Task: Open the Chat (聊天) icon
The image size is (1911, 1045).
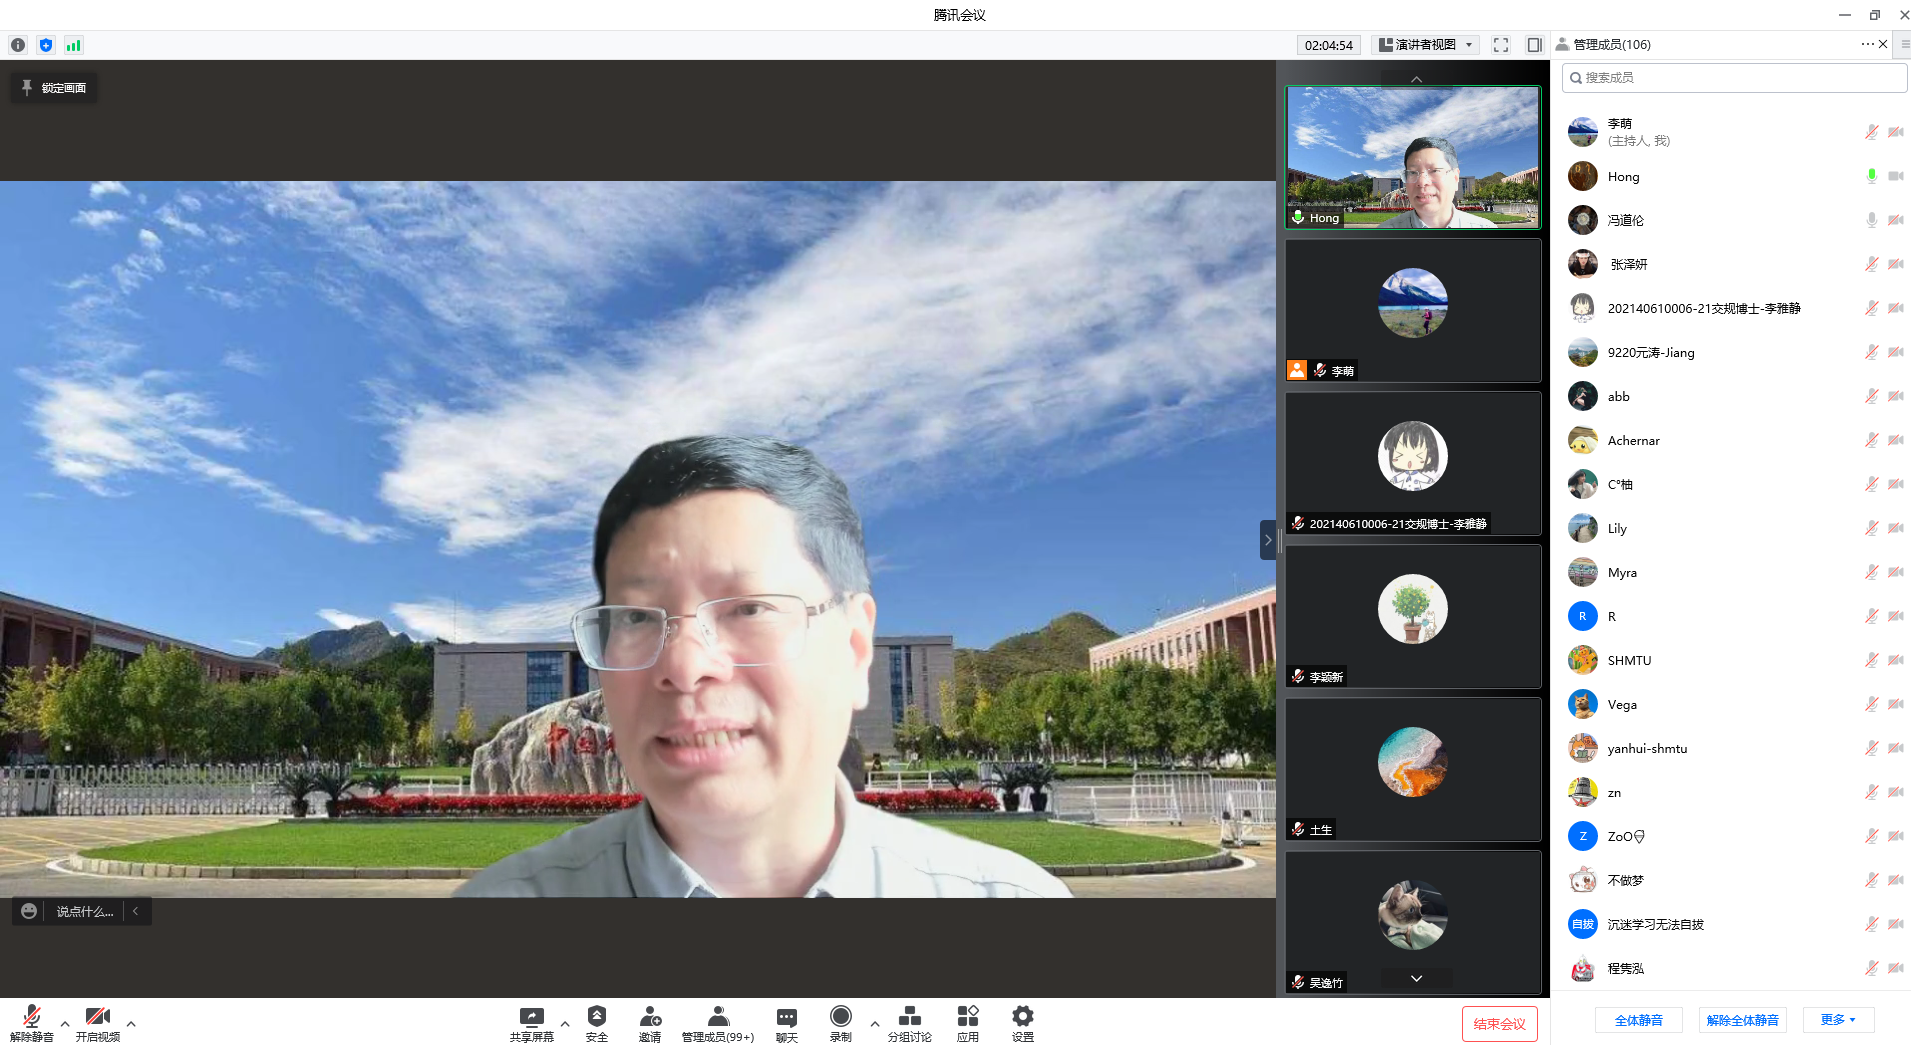Action: (787, 1018)
